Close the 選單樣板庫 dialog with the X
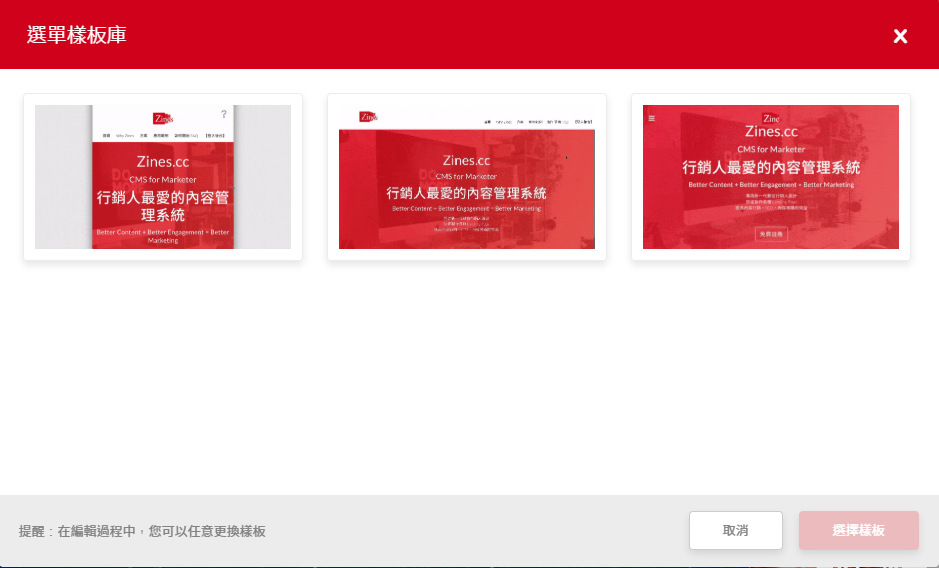Viewport: 939px width, 568px height. [900, 36]
